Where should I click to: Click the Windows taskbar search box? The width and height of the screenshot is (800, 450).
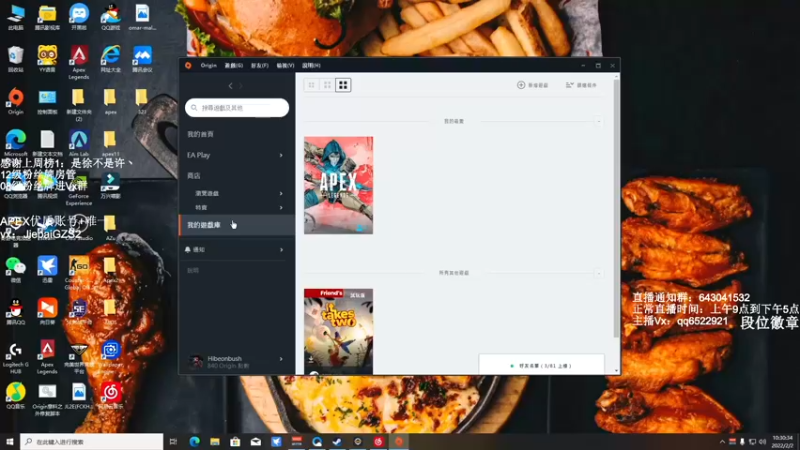pyautogui.click(x=92, y=441)
